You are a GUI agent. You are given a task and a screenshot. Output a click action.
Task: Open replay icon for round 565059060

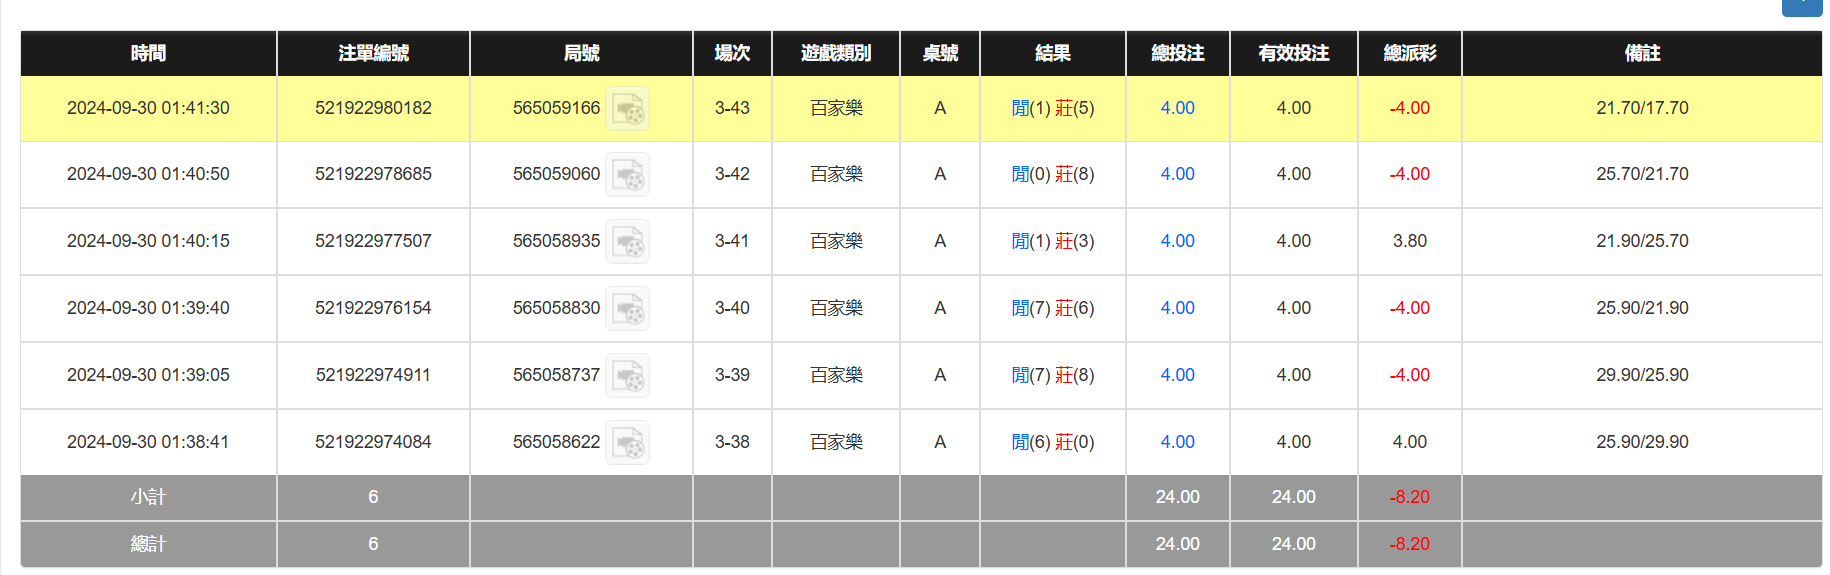(x=628, y=175)
